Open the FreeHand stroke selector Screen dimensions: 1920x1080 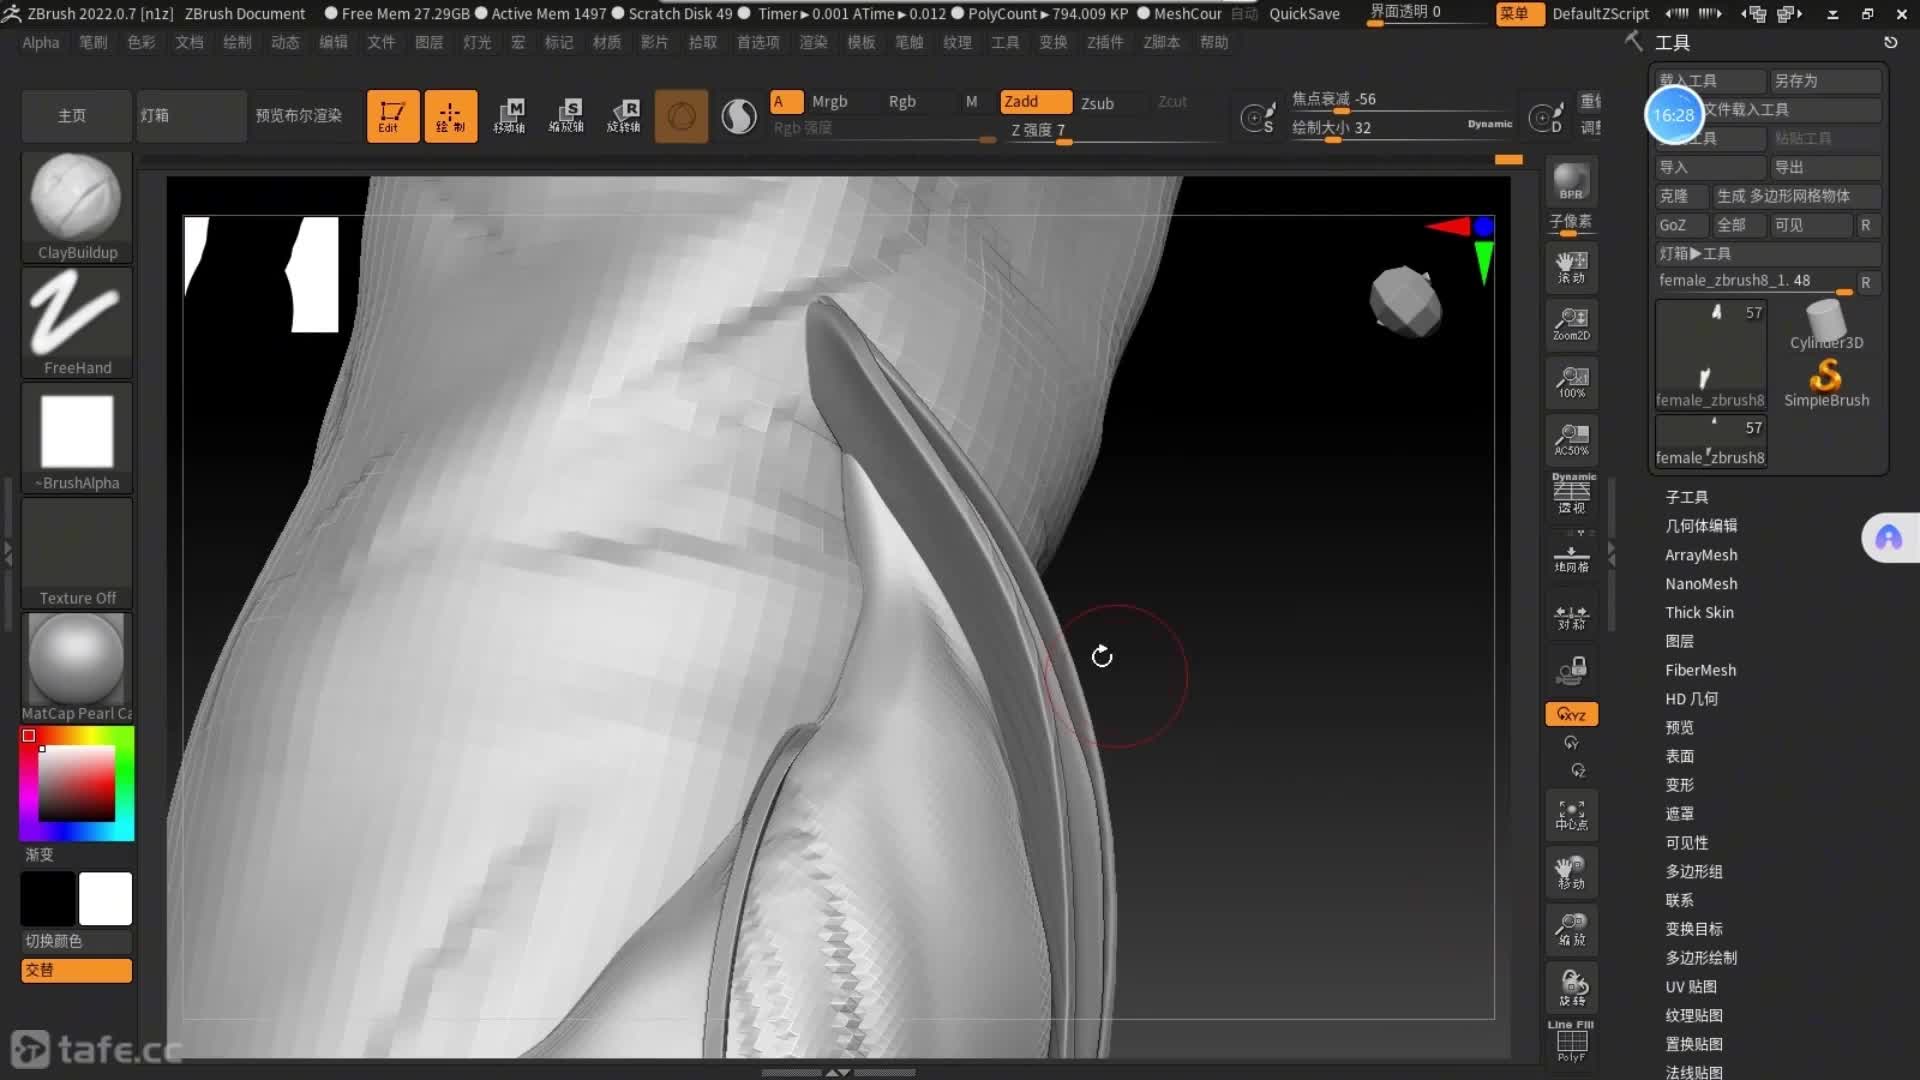pos(76,316)
